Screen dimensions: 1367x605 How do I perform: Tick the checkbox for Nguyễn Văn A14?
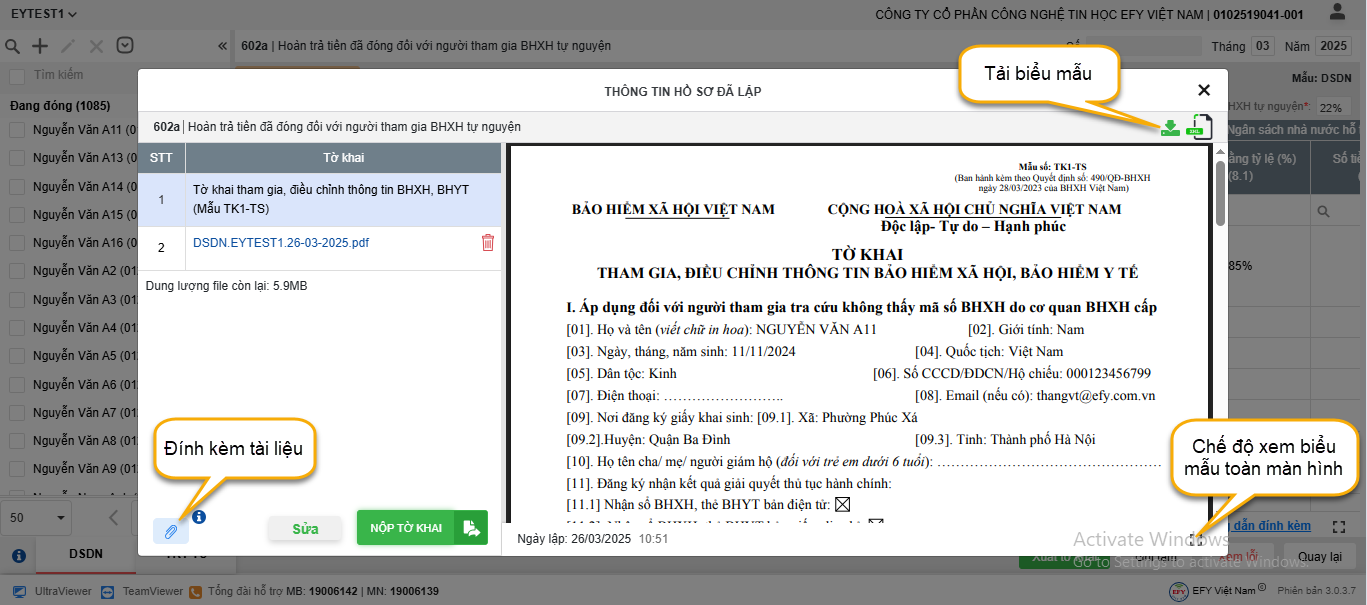tap(17, 187)
